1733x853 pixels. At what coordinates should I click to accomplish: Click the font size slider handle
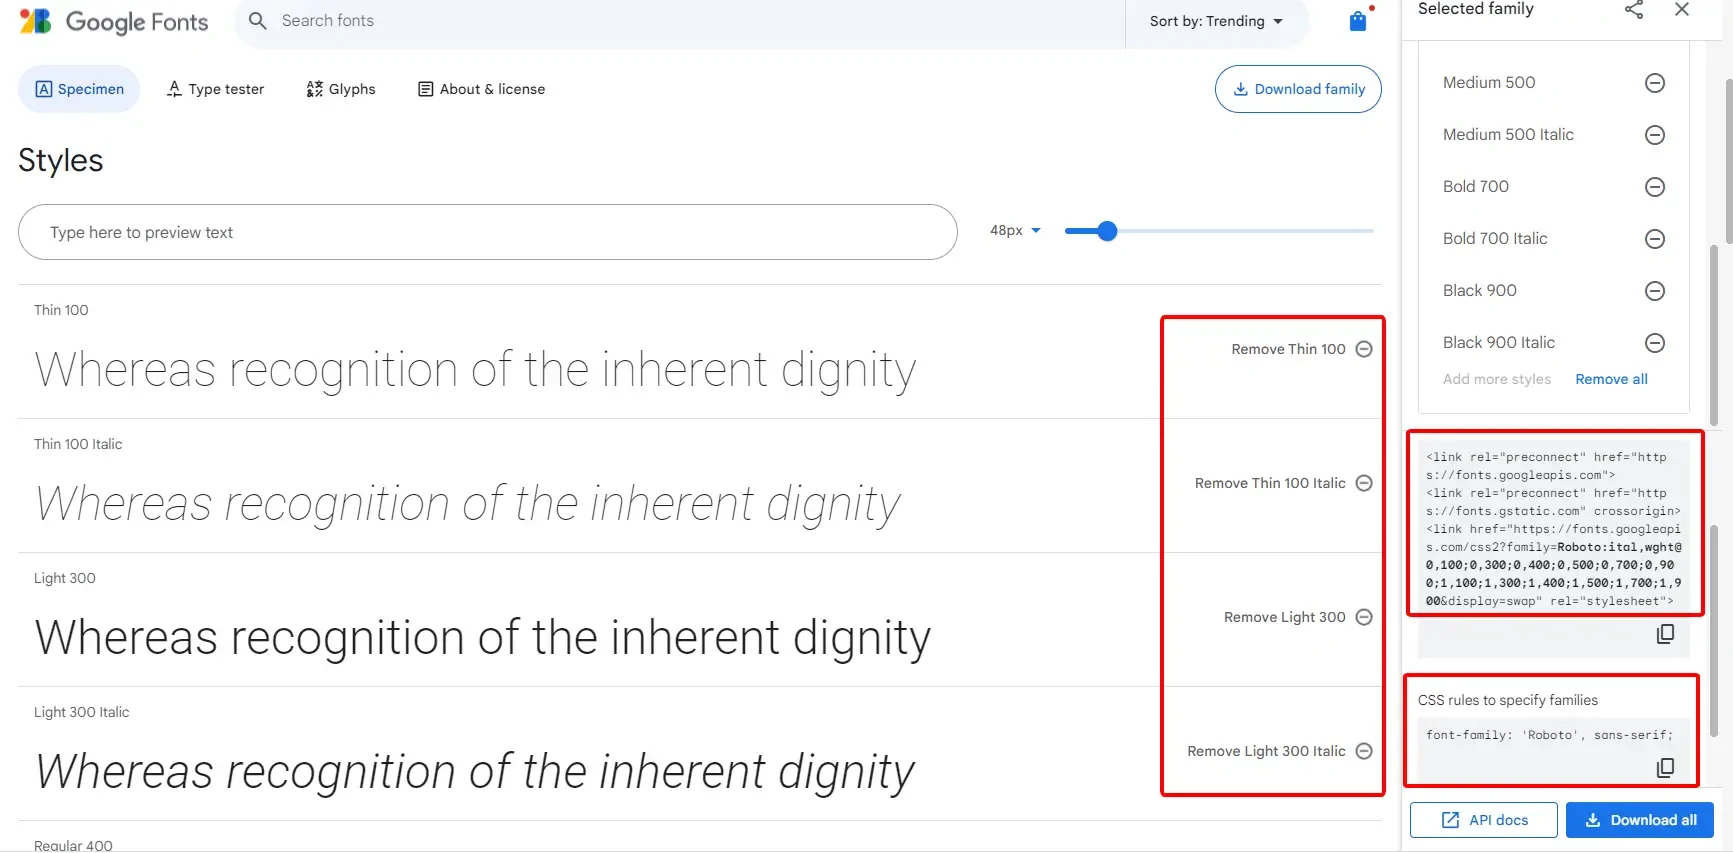1105,230
